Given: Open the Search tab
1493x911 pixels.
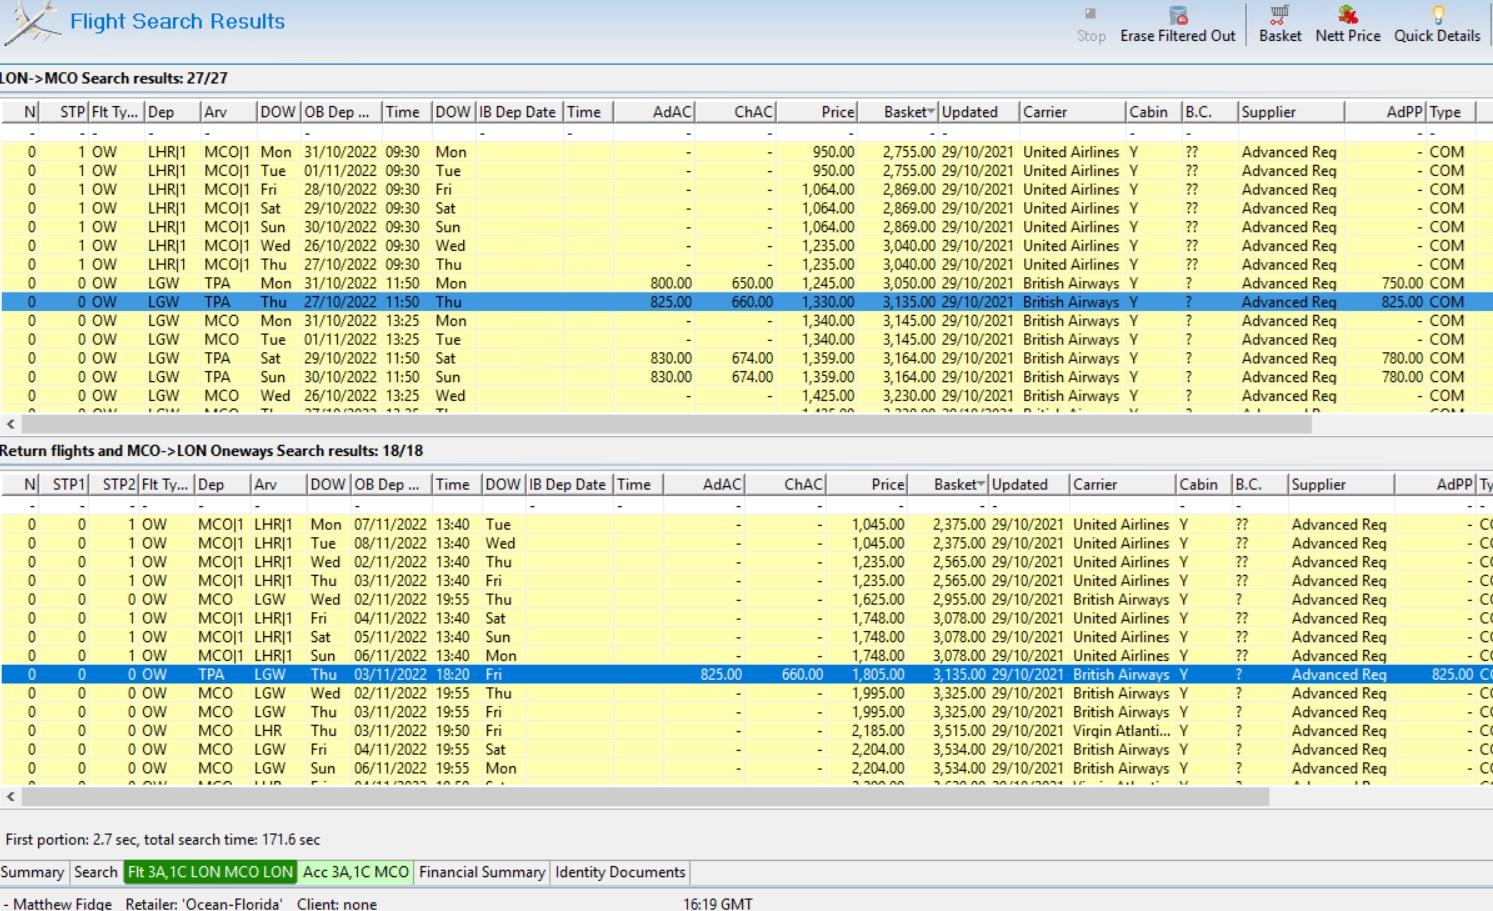Looking at the screenshot, I should pyautogui.click(x=95, y=872).
